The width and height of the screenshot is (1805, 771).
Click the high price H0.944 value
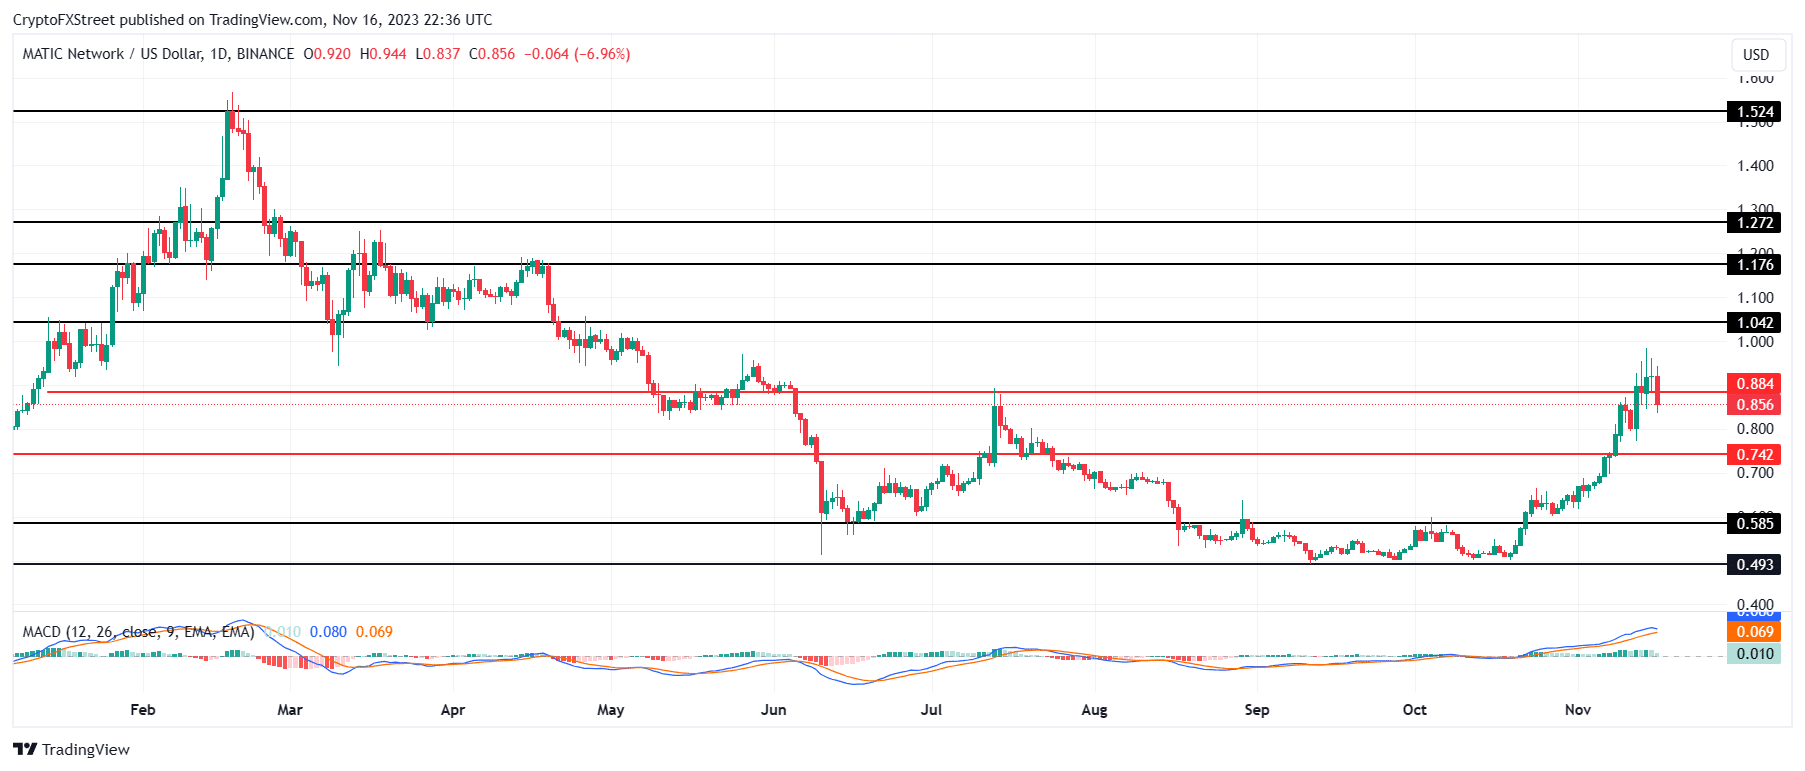(x=383, y=54)
